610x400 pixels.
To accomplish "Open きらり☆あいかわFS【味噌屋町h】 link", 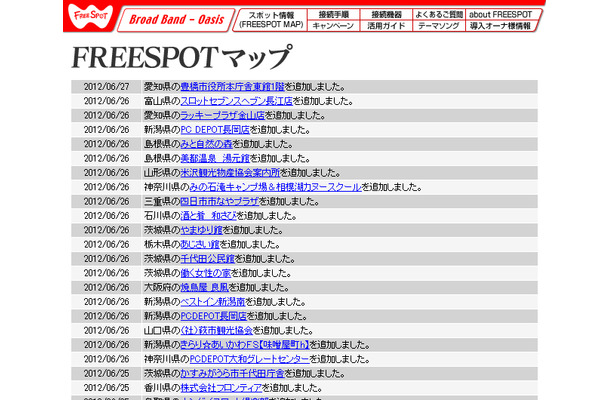I will tap(245, 345).
